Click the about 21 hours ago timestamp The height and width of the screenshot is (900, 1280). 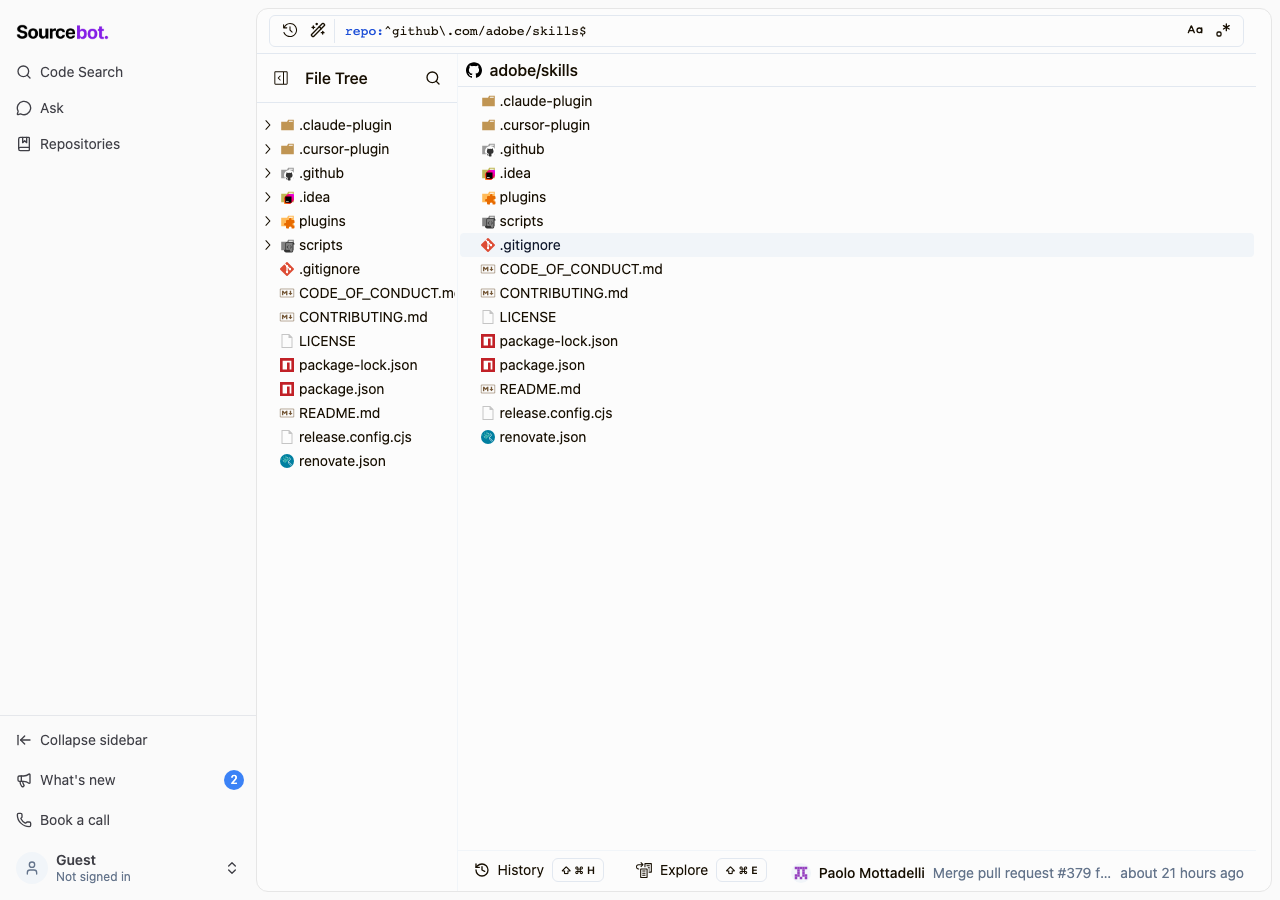coord(1182,873)
